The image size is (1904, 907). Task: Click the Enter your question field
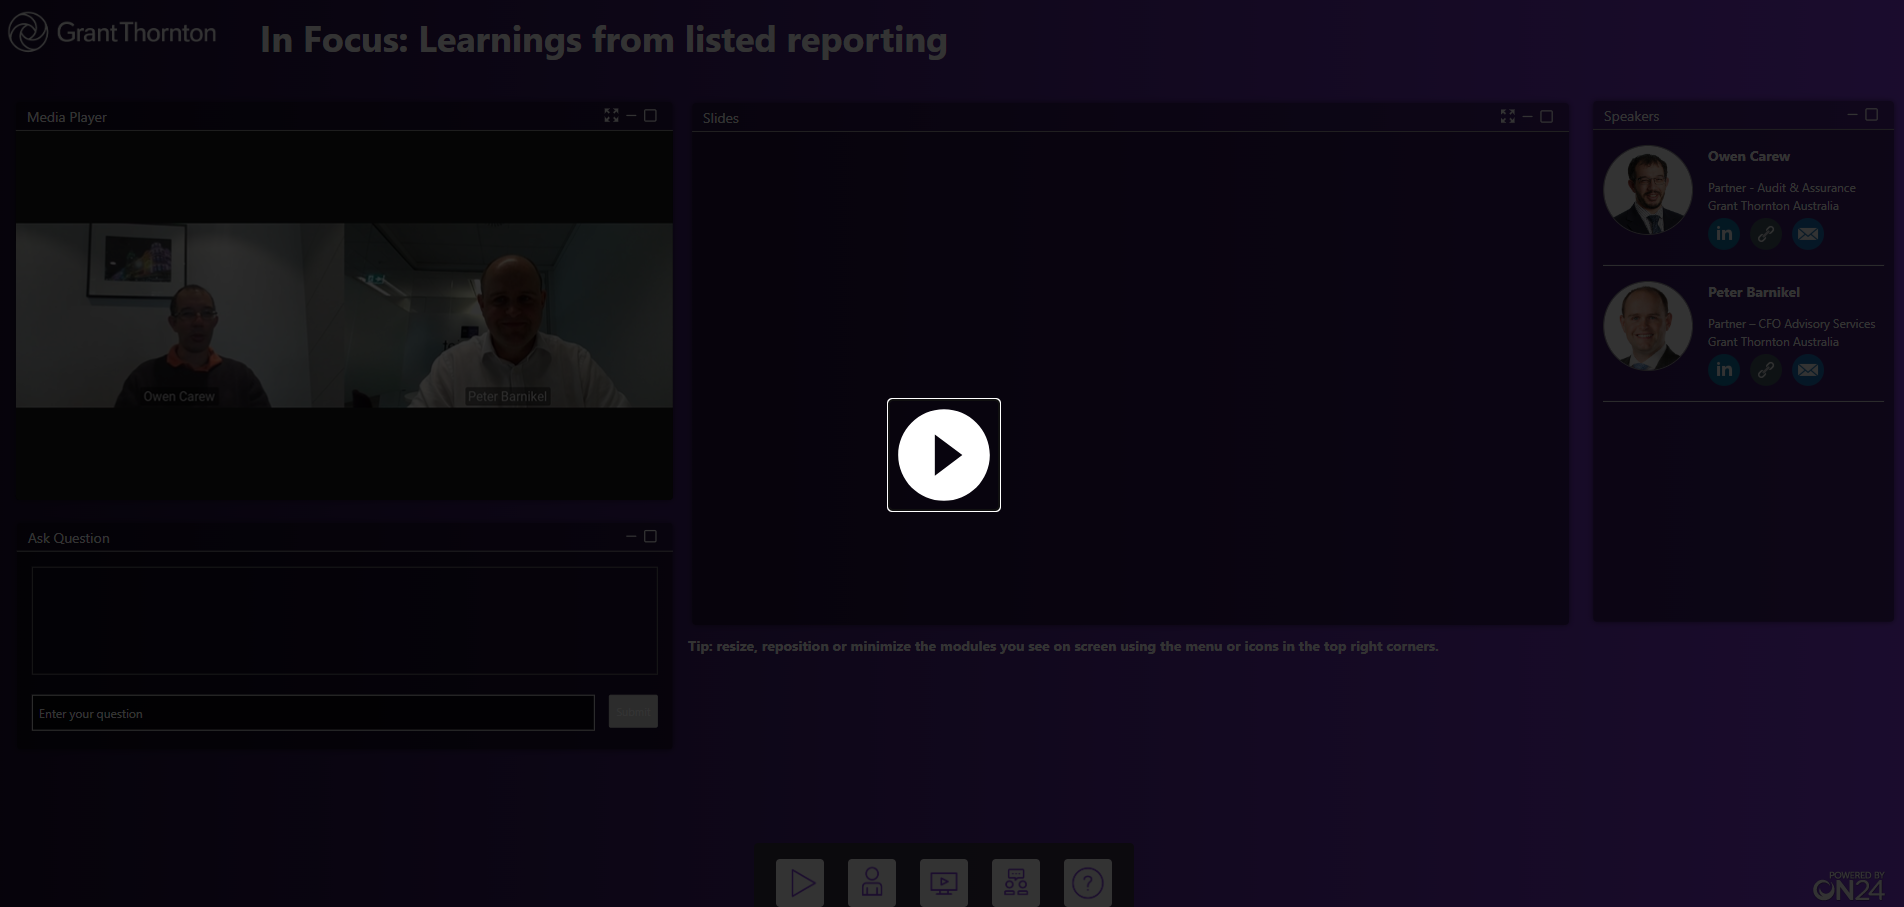pyautogui.click(x=313, y=713)
